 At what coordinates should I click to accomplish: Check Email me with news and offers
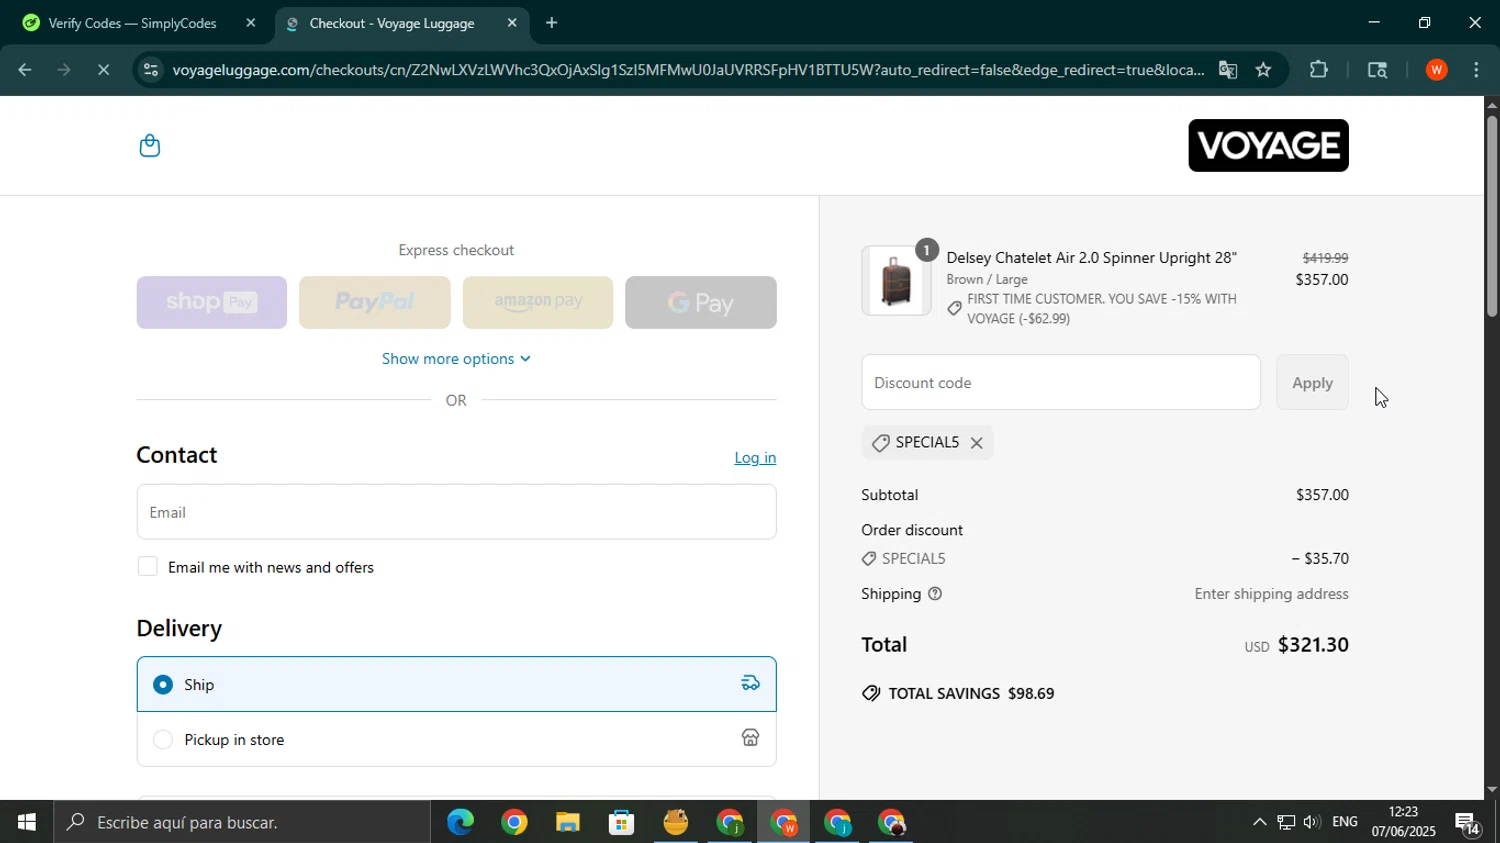pyautogui.click(x=147, y=567)
